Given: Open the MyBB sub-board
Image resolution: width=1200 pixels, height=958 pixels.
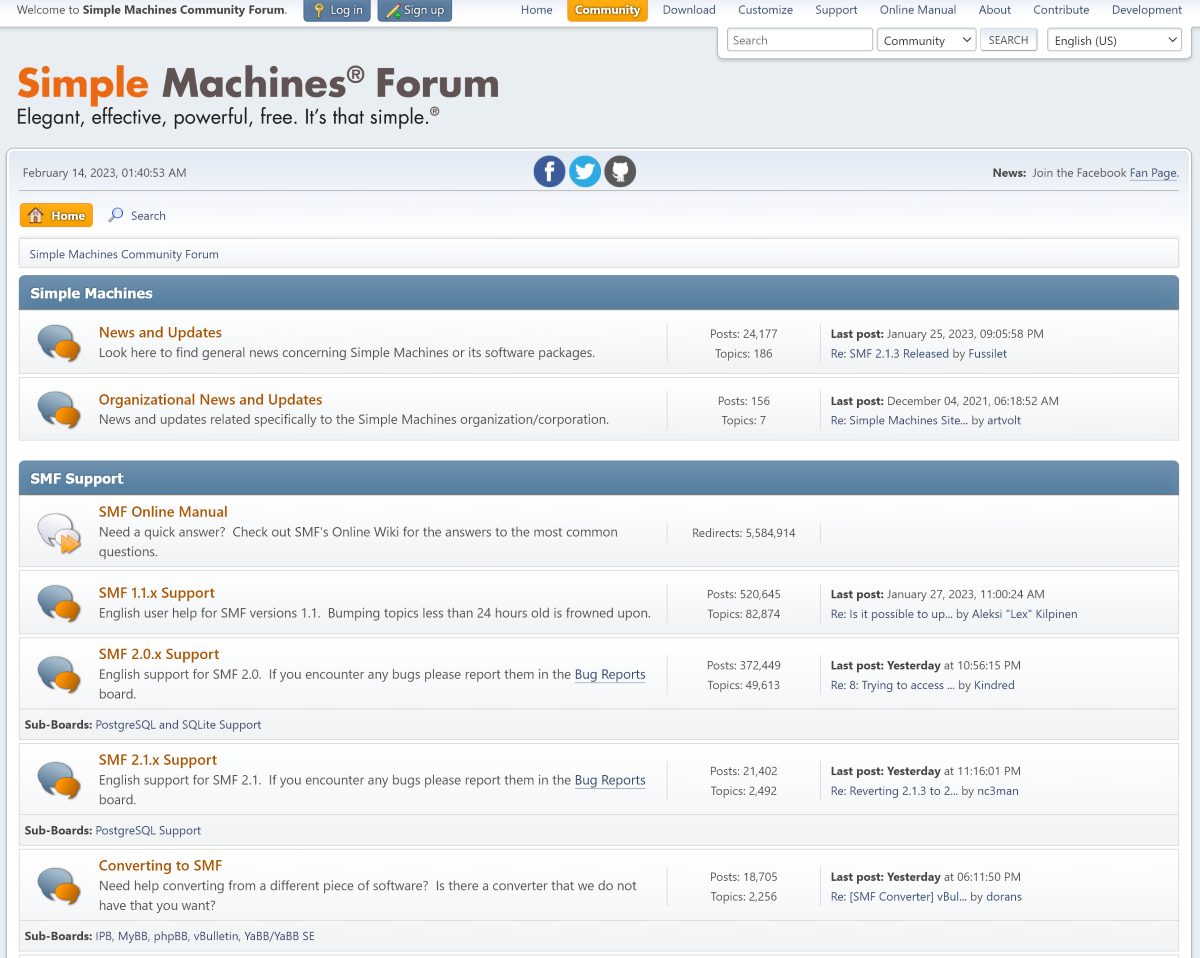Looking at the screenshot, I should point(133,937).
